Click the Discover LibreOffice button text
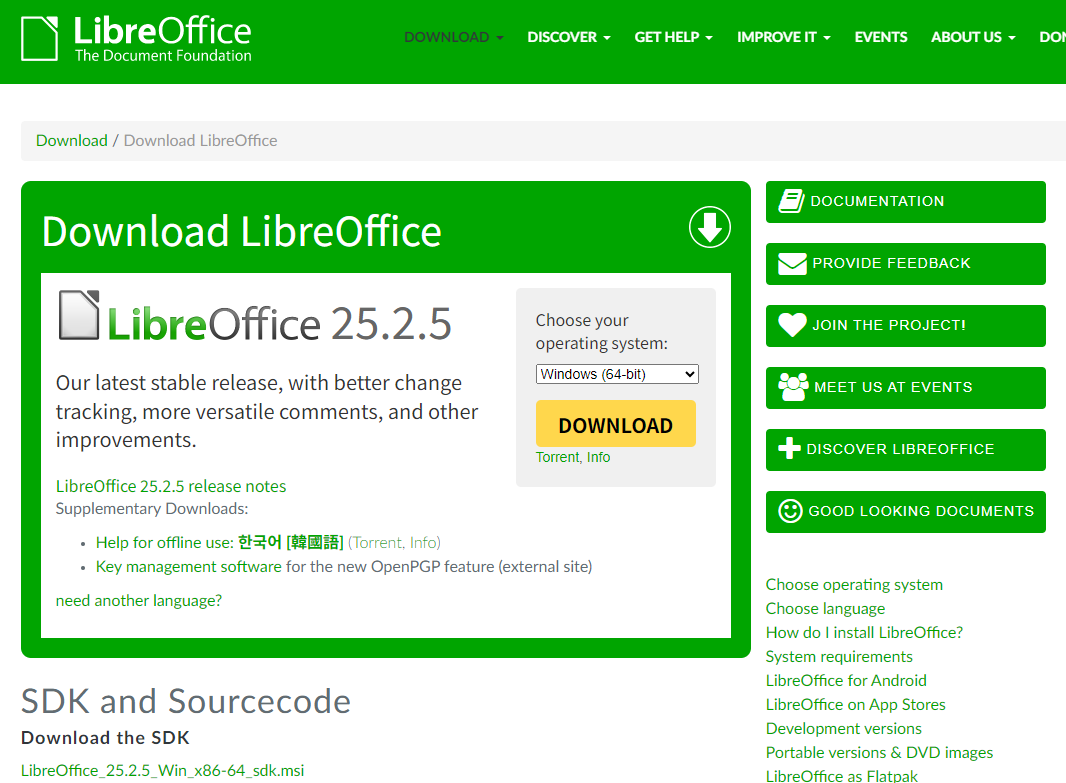This screenshot has width=1066, height=783. click(900, 449)
